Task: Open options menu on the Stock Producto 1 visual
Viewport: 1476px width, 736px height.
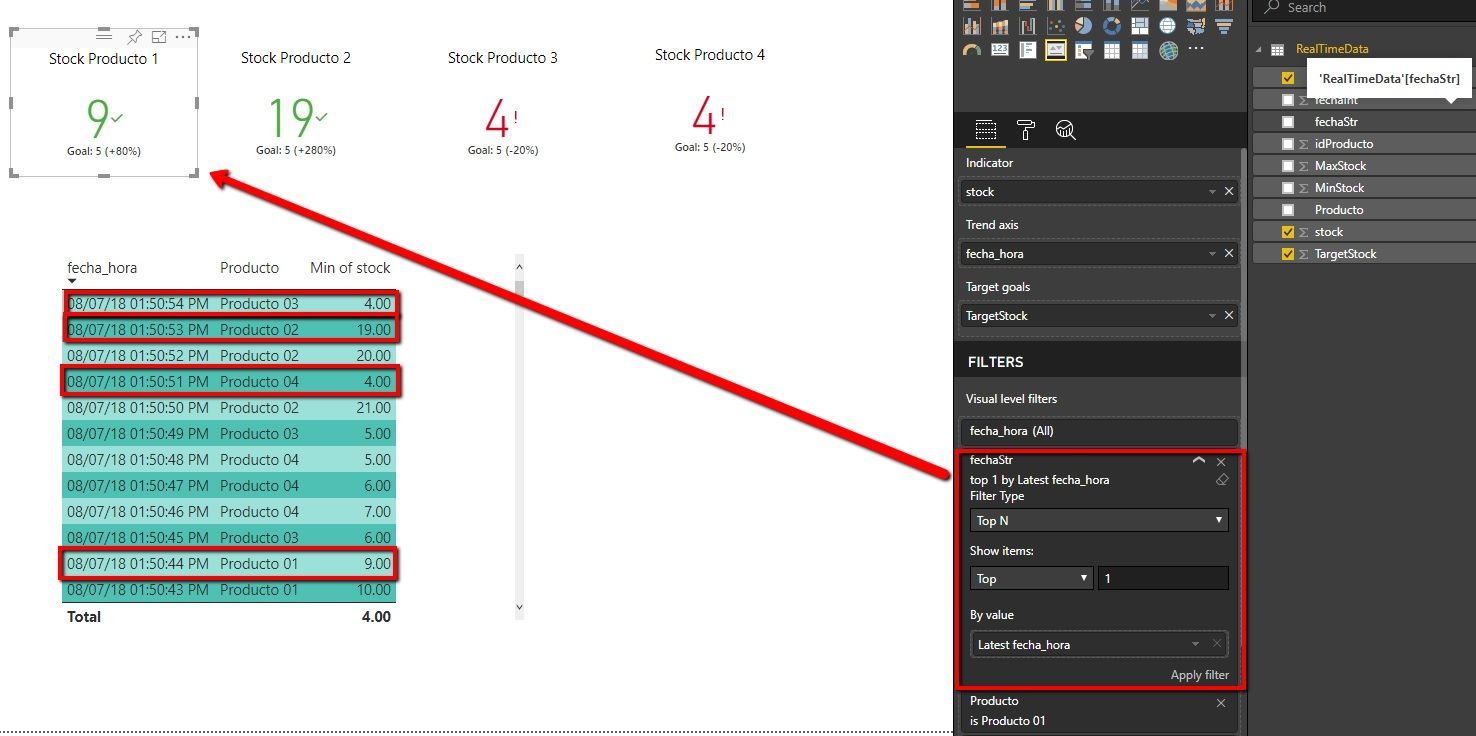Action: [x=184, y=36]
